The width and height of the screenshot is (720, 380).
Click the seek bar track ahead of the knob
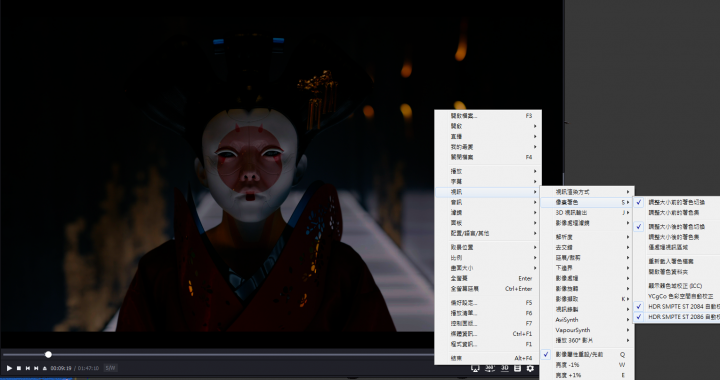pyautogui.click(x=243, y=354)
